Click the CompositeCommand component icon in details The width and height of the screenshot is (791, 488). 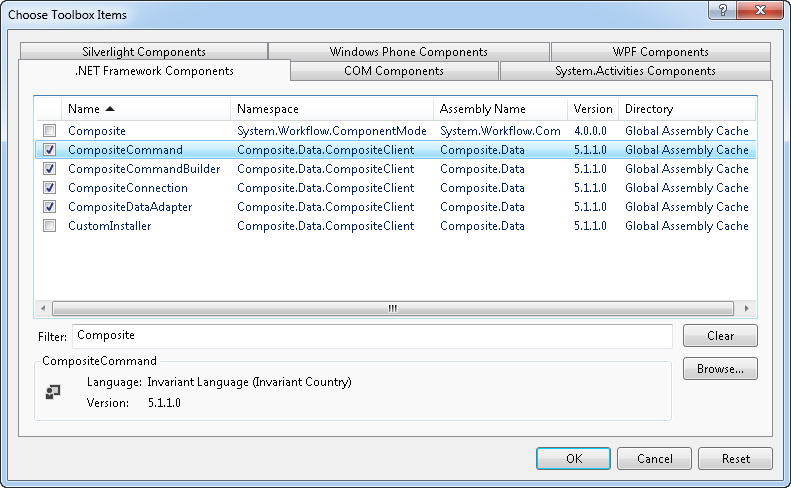(53, 392)
